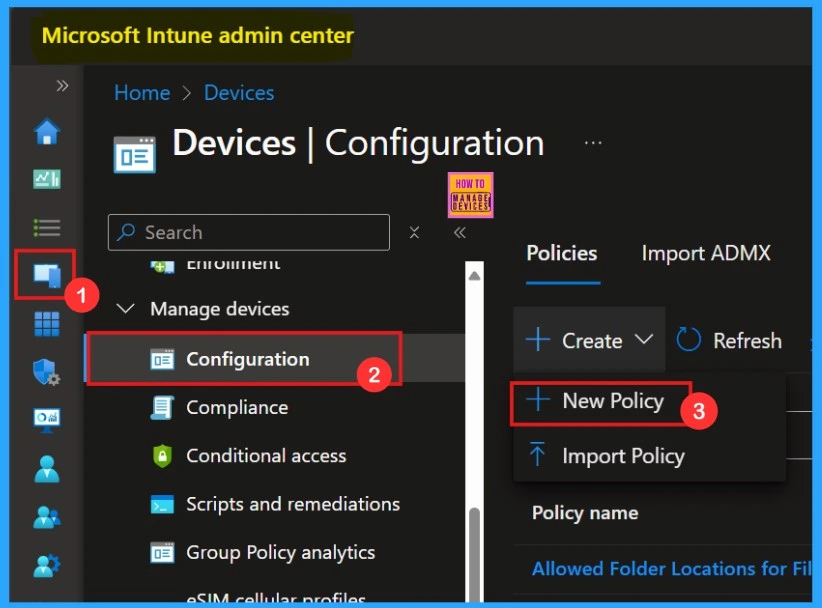Open Devices icon in sidebar
Viewport: 822px width, 608px height.
(47, 275)
